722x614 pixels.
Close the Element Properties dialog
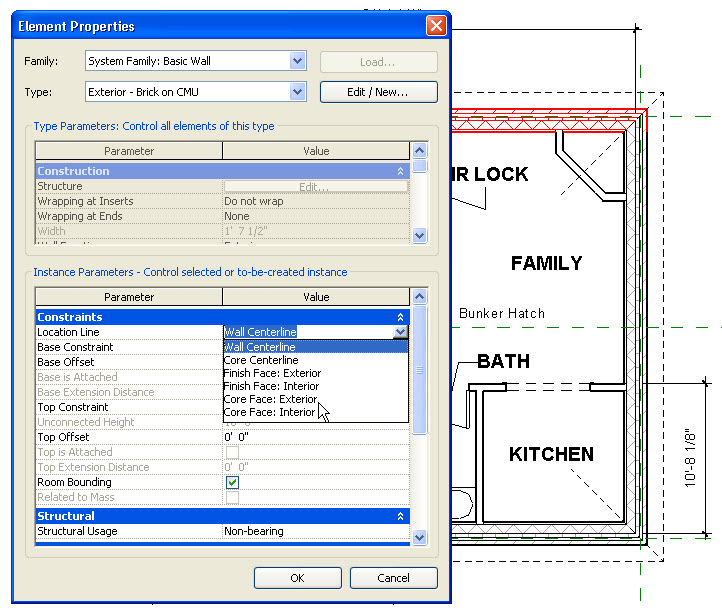tap(436, 26)
